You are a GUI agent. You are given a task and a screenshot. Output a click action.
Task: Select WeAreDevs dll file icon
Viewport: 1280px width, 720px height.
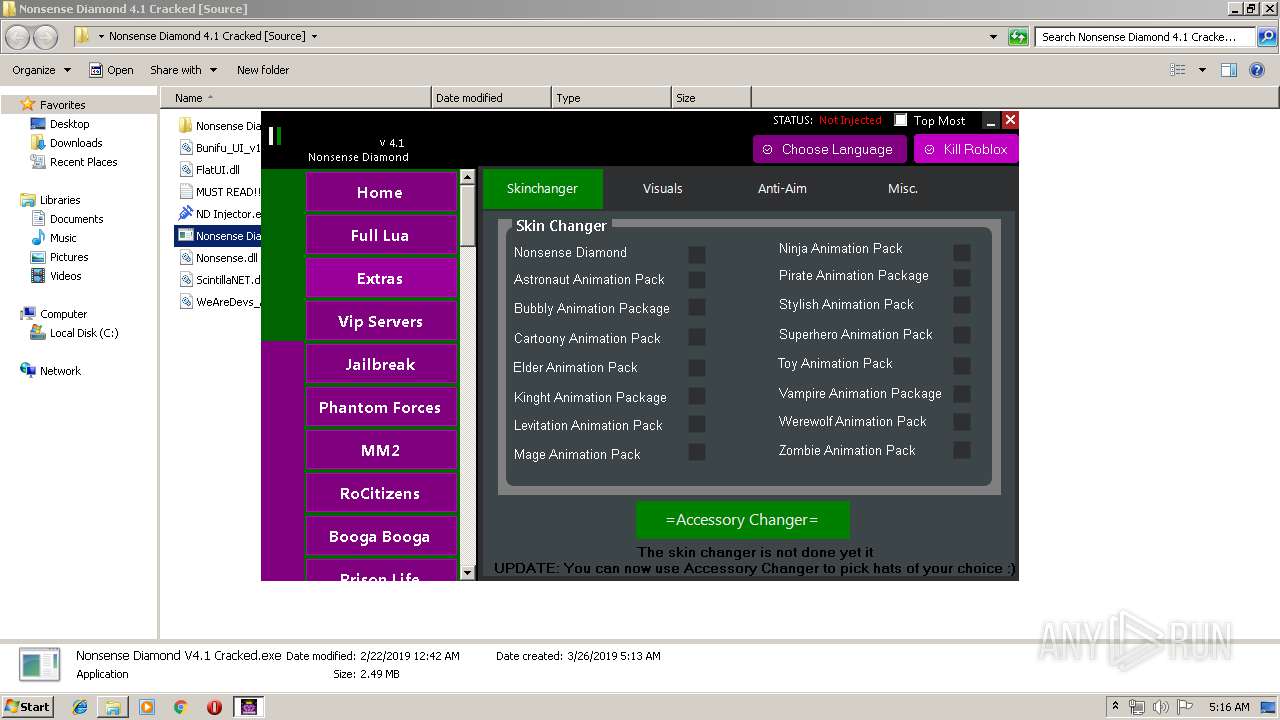pyautogui.click(x=185, y=301)
